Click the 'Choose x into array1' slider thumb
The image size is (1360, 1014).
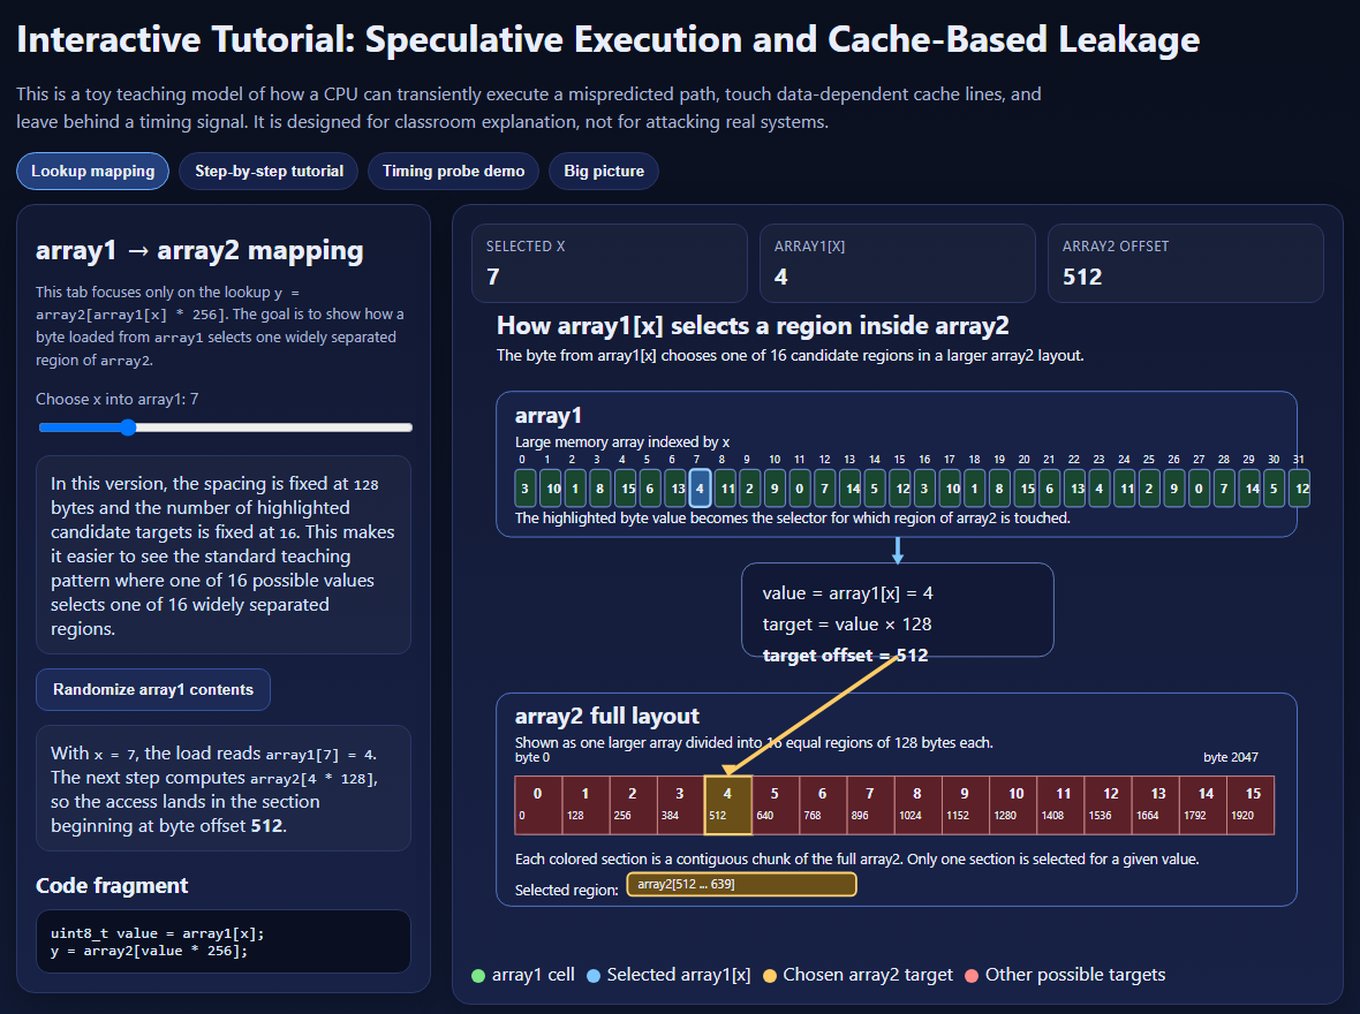tap(128, 428)
